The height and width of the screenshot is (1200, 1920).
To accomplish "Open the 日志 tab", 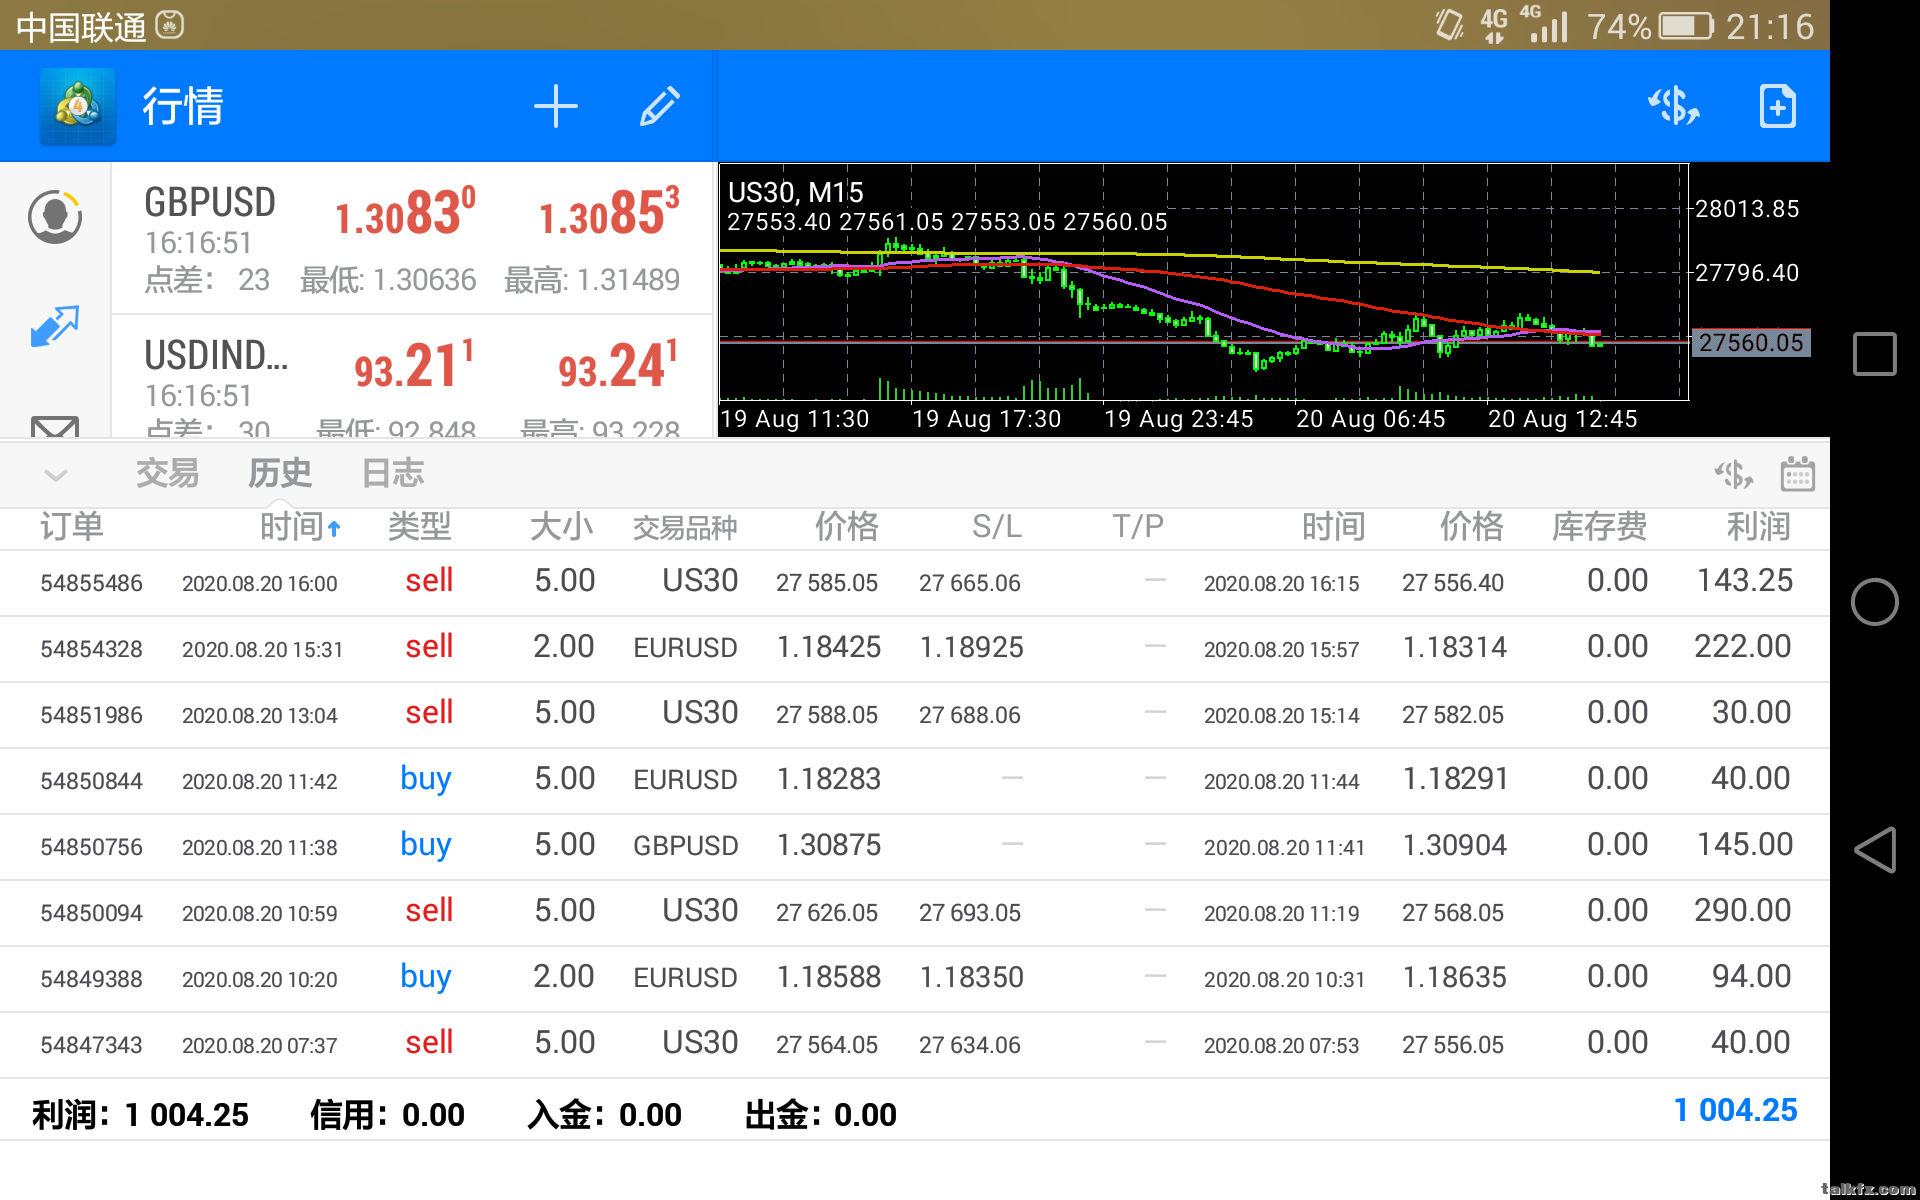I will 393,473.
